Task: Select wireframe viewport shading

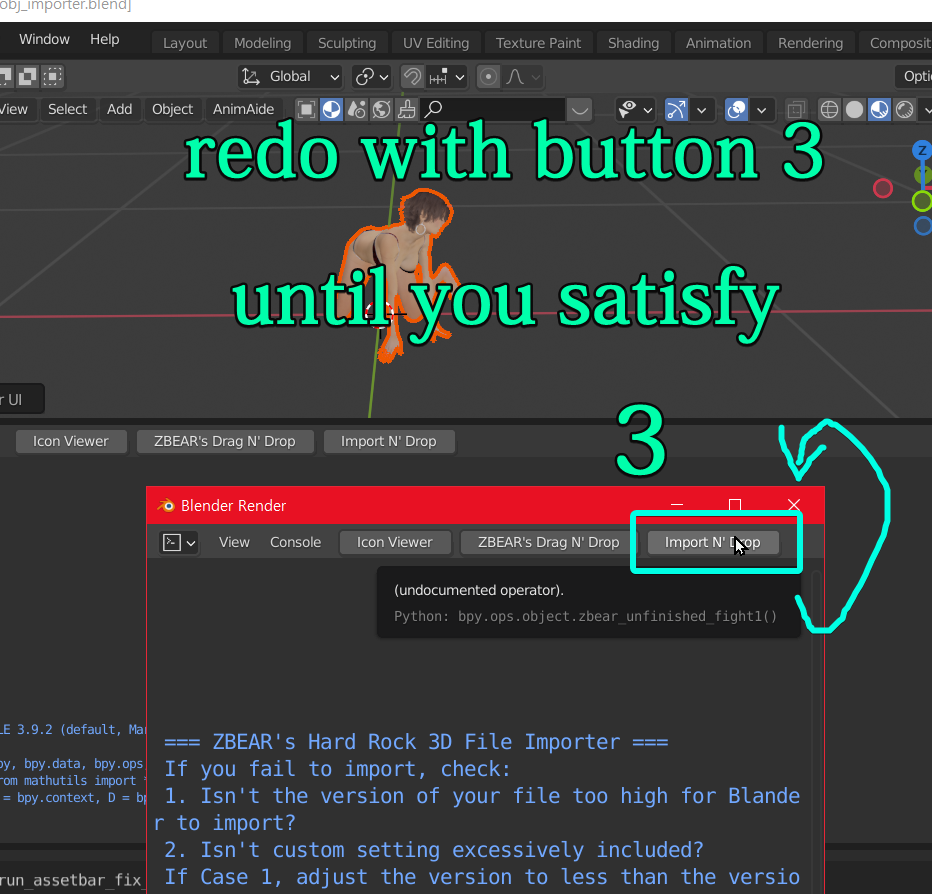Action: pyautogui.click(x=829, y=109)
